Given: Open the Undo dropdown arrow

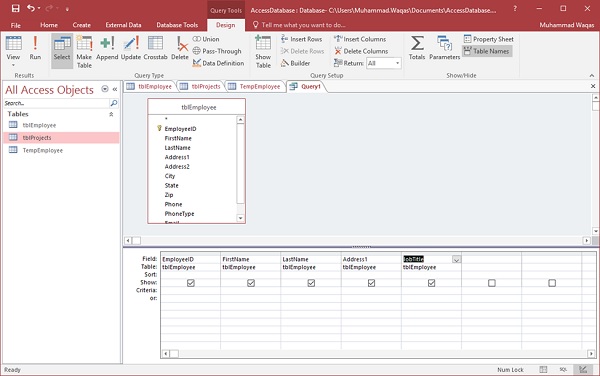Looking at the screenshot, I should [x=39, y=8].
